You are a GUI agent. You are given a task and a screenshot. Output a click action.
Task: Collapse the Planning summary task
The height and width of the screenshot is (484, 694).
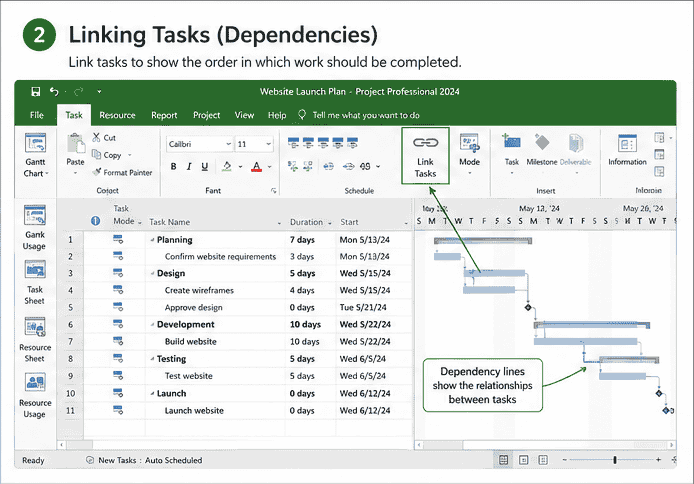[152, 240]
